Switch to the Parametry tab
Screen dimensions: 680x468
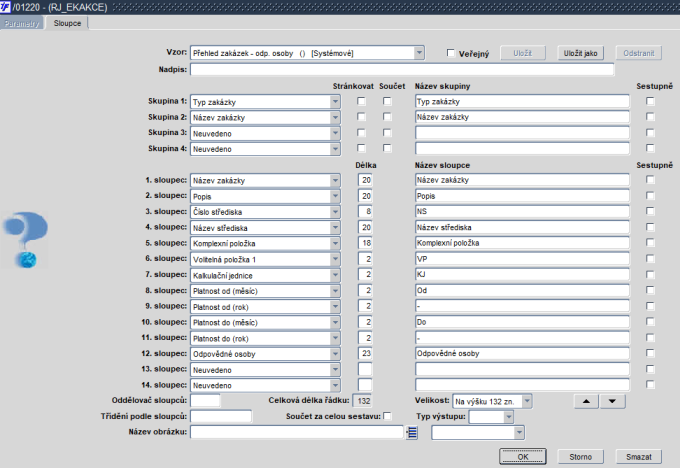click(x=22, y=23)
